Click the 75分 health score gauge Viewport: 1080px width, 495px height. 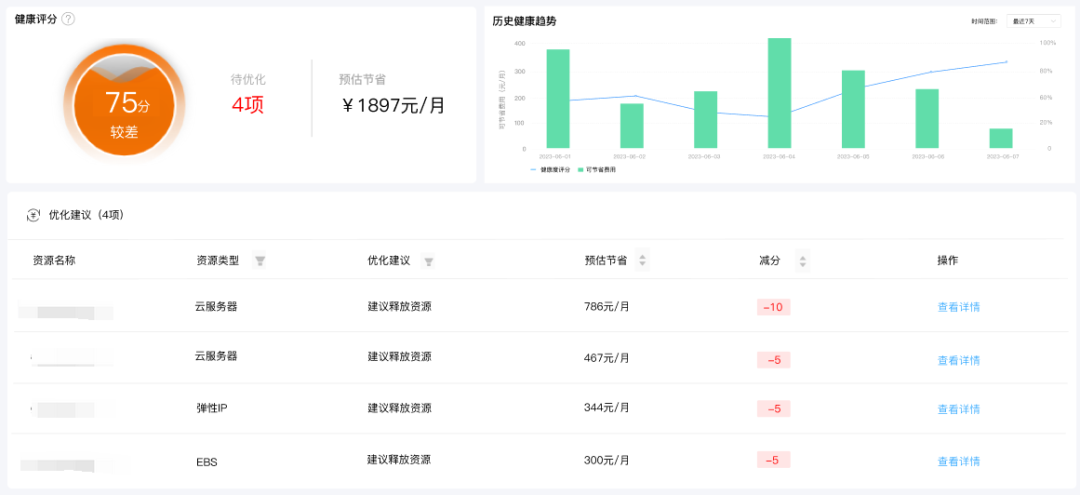coord(124,105)
